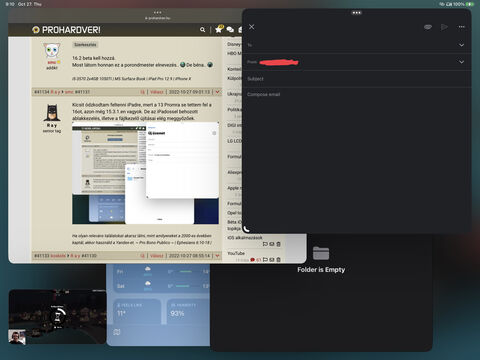Open the favorites star icon in Prohardver header
Image resolution: width=480 pixels, height=360 pixels.
click(x=219, y=29)
